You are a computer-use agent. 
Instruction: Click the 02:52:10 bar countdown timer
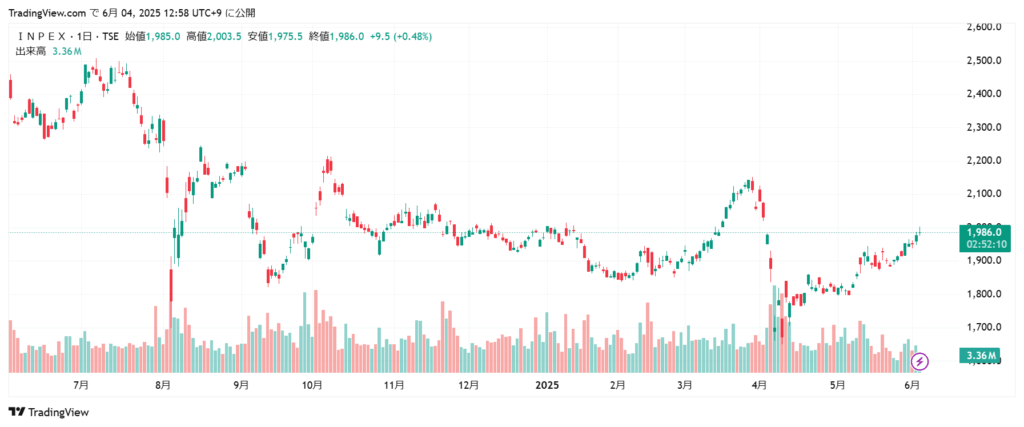pos(984,244)
